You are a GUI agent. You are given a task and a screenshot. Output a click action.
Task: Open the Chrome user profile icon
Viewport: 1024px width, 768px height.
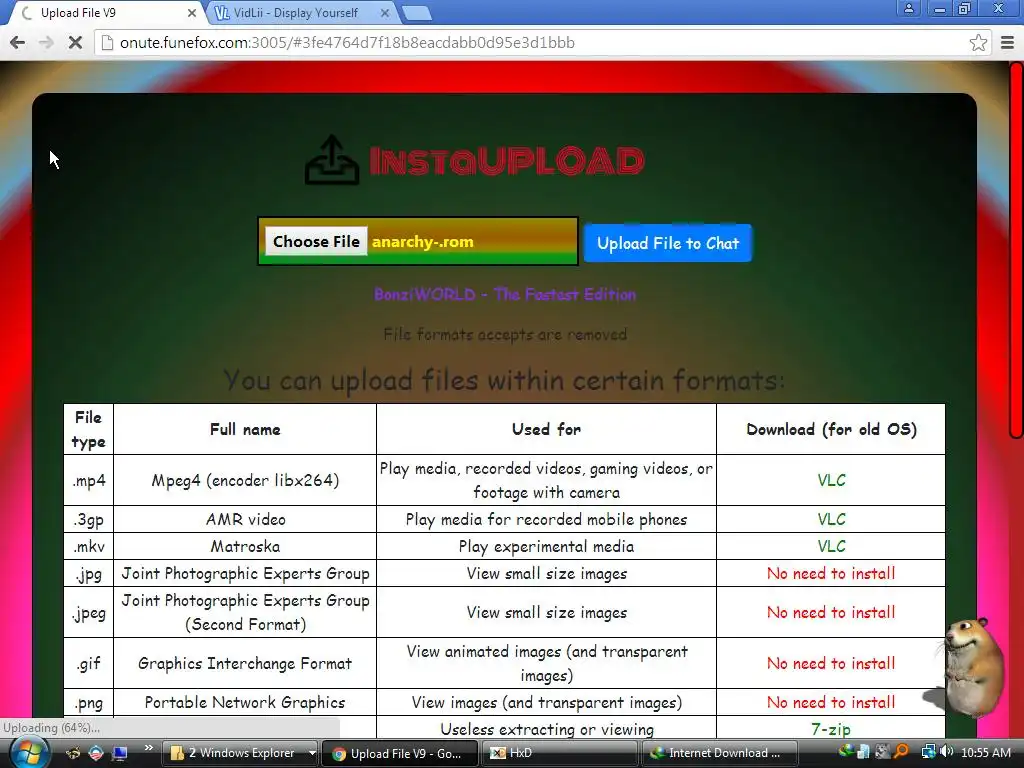pos(908,9)
